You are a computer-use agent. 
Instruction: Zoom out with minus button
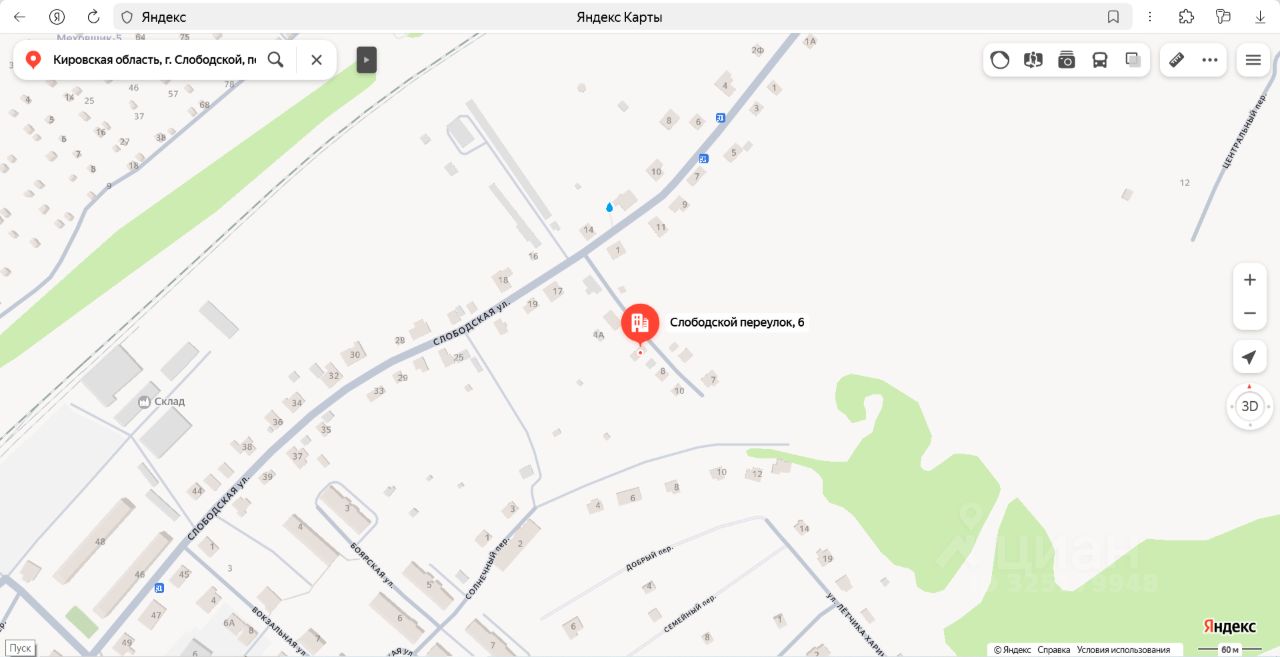tap(1249, 313)
